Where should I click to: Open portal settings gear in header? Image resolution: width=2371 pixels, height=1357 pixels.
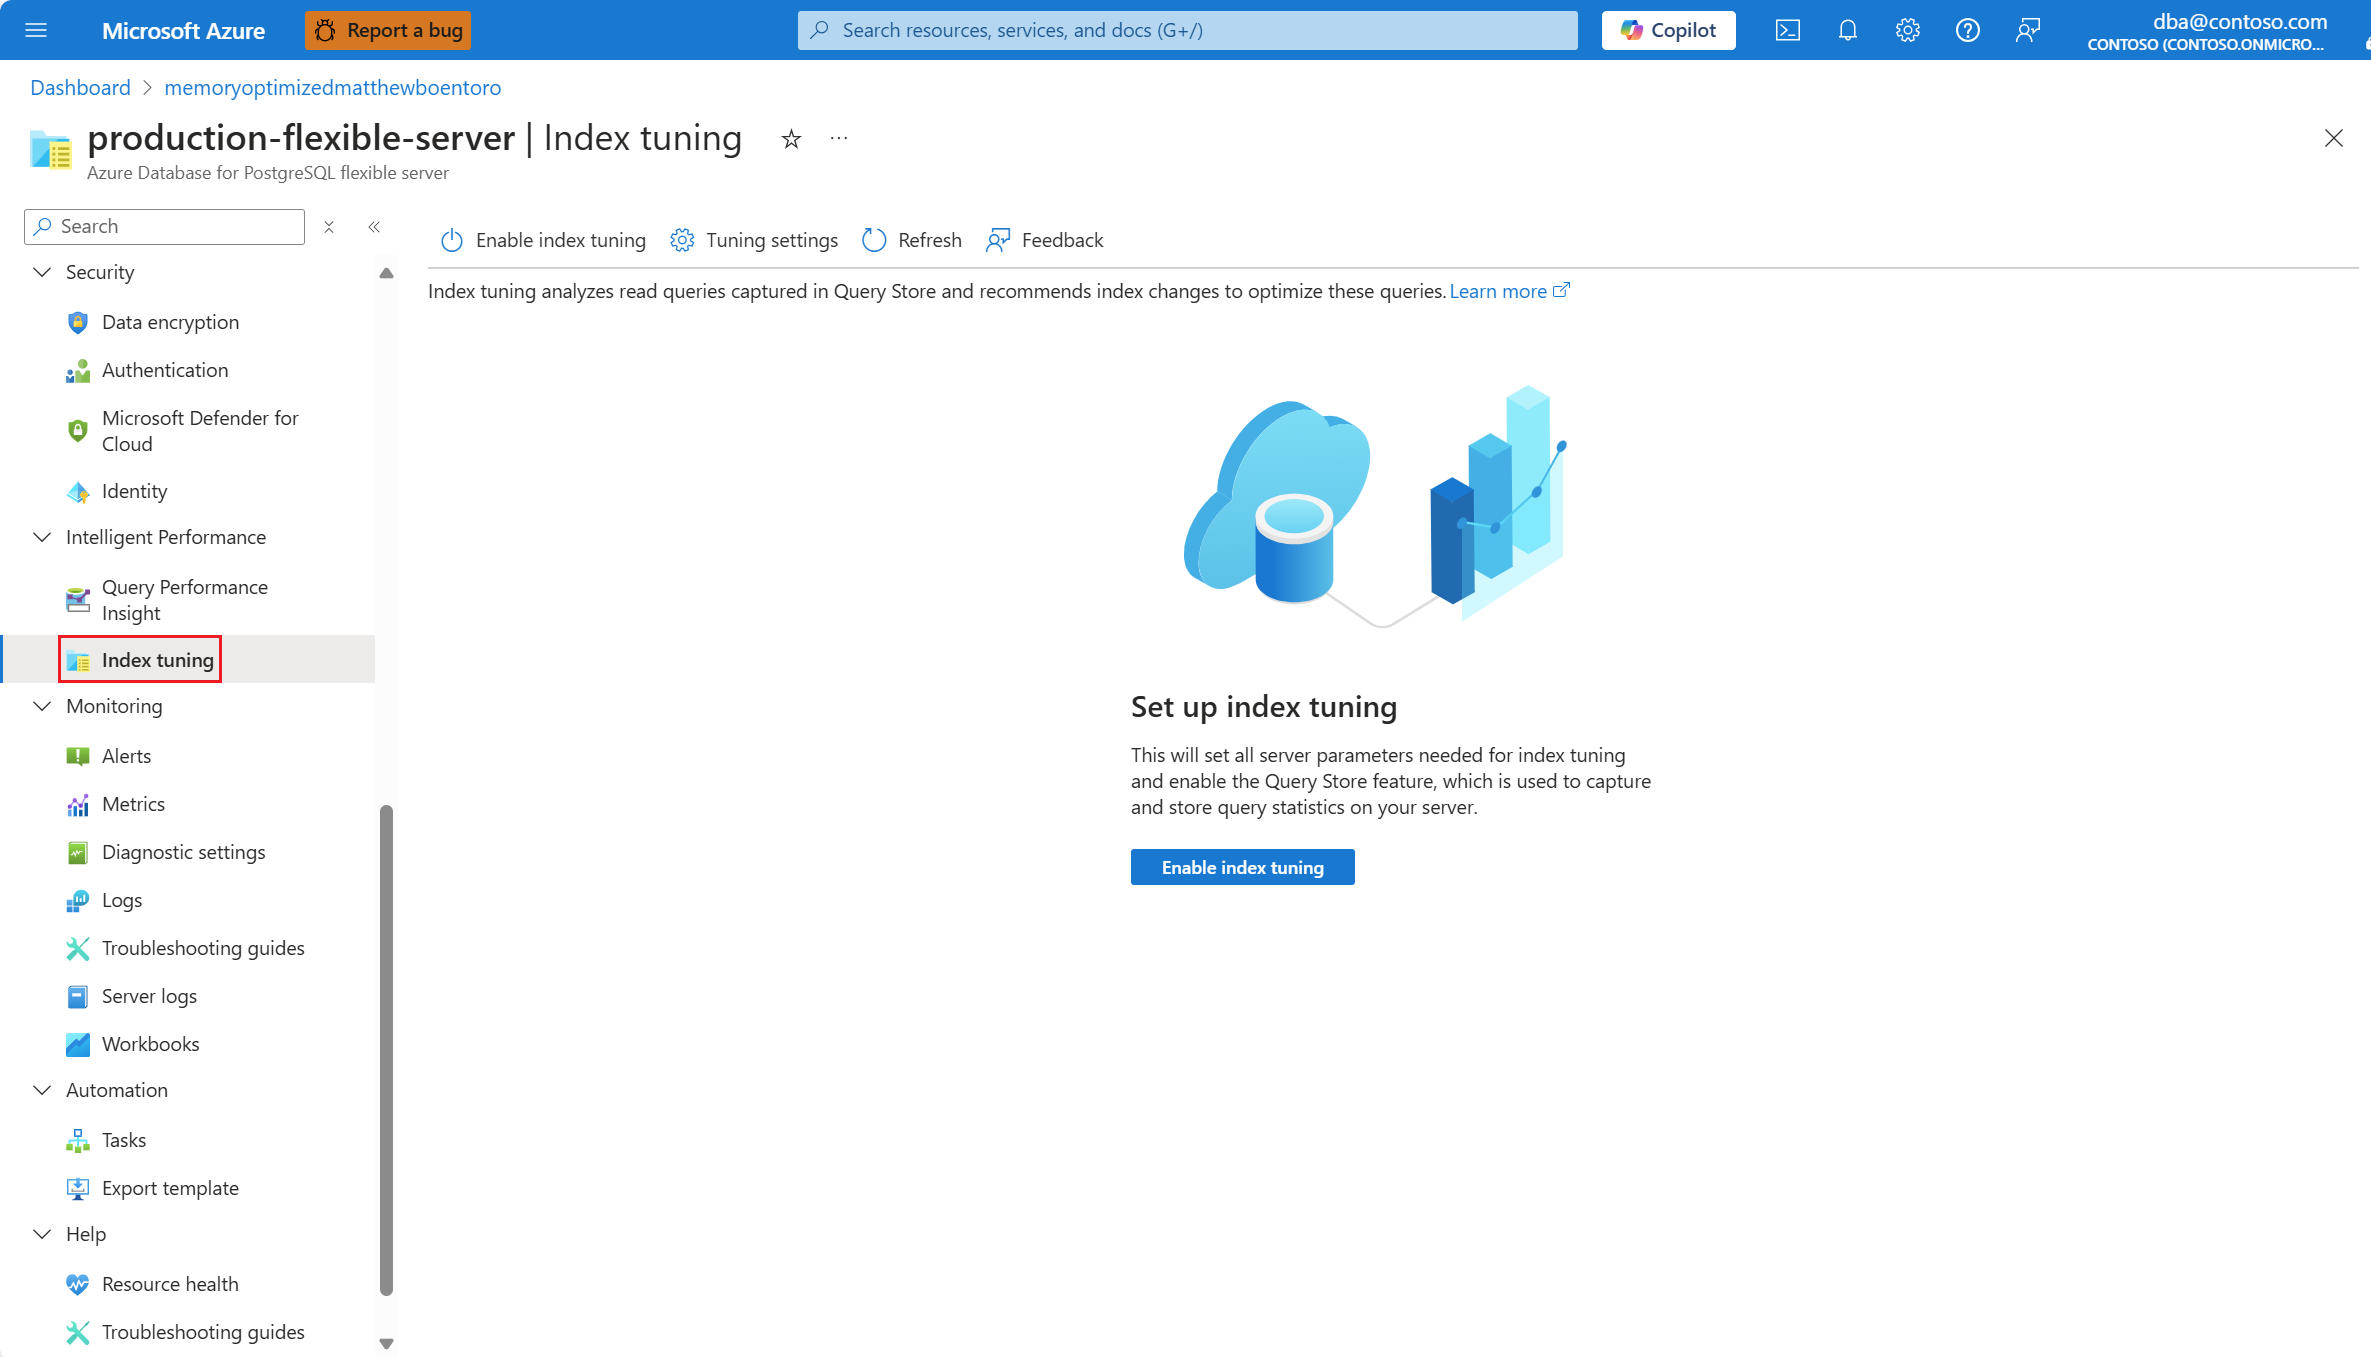click(x=1907, y=30)
